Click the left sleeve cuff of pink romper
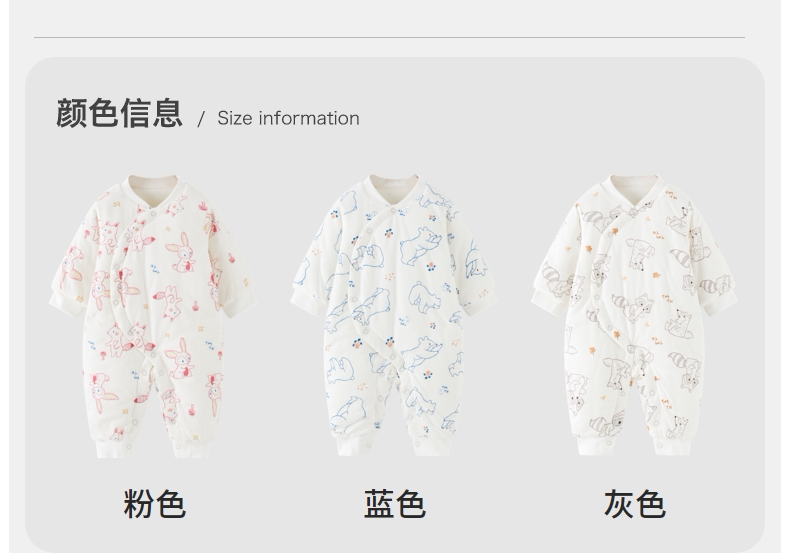790x553 pixels. click(x=66, y=302)
